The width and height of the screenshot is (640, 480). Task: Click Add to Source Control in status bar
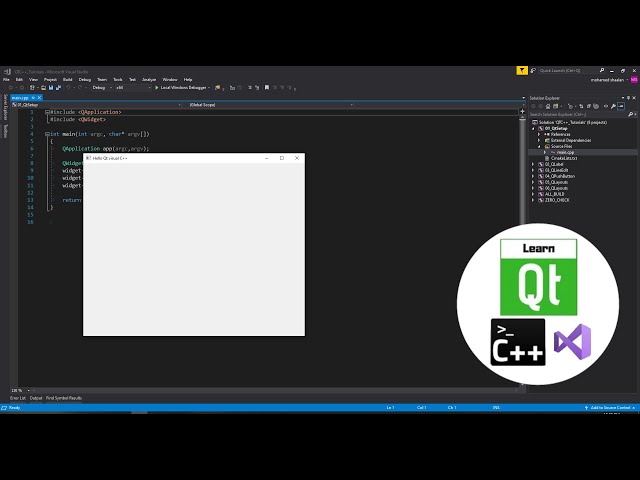coord(610,408)
